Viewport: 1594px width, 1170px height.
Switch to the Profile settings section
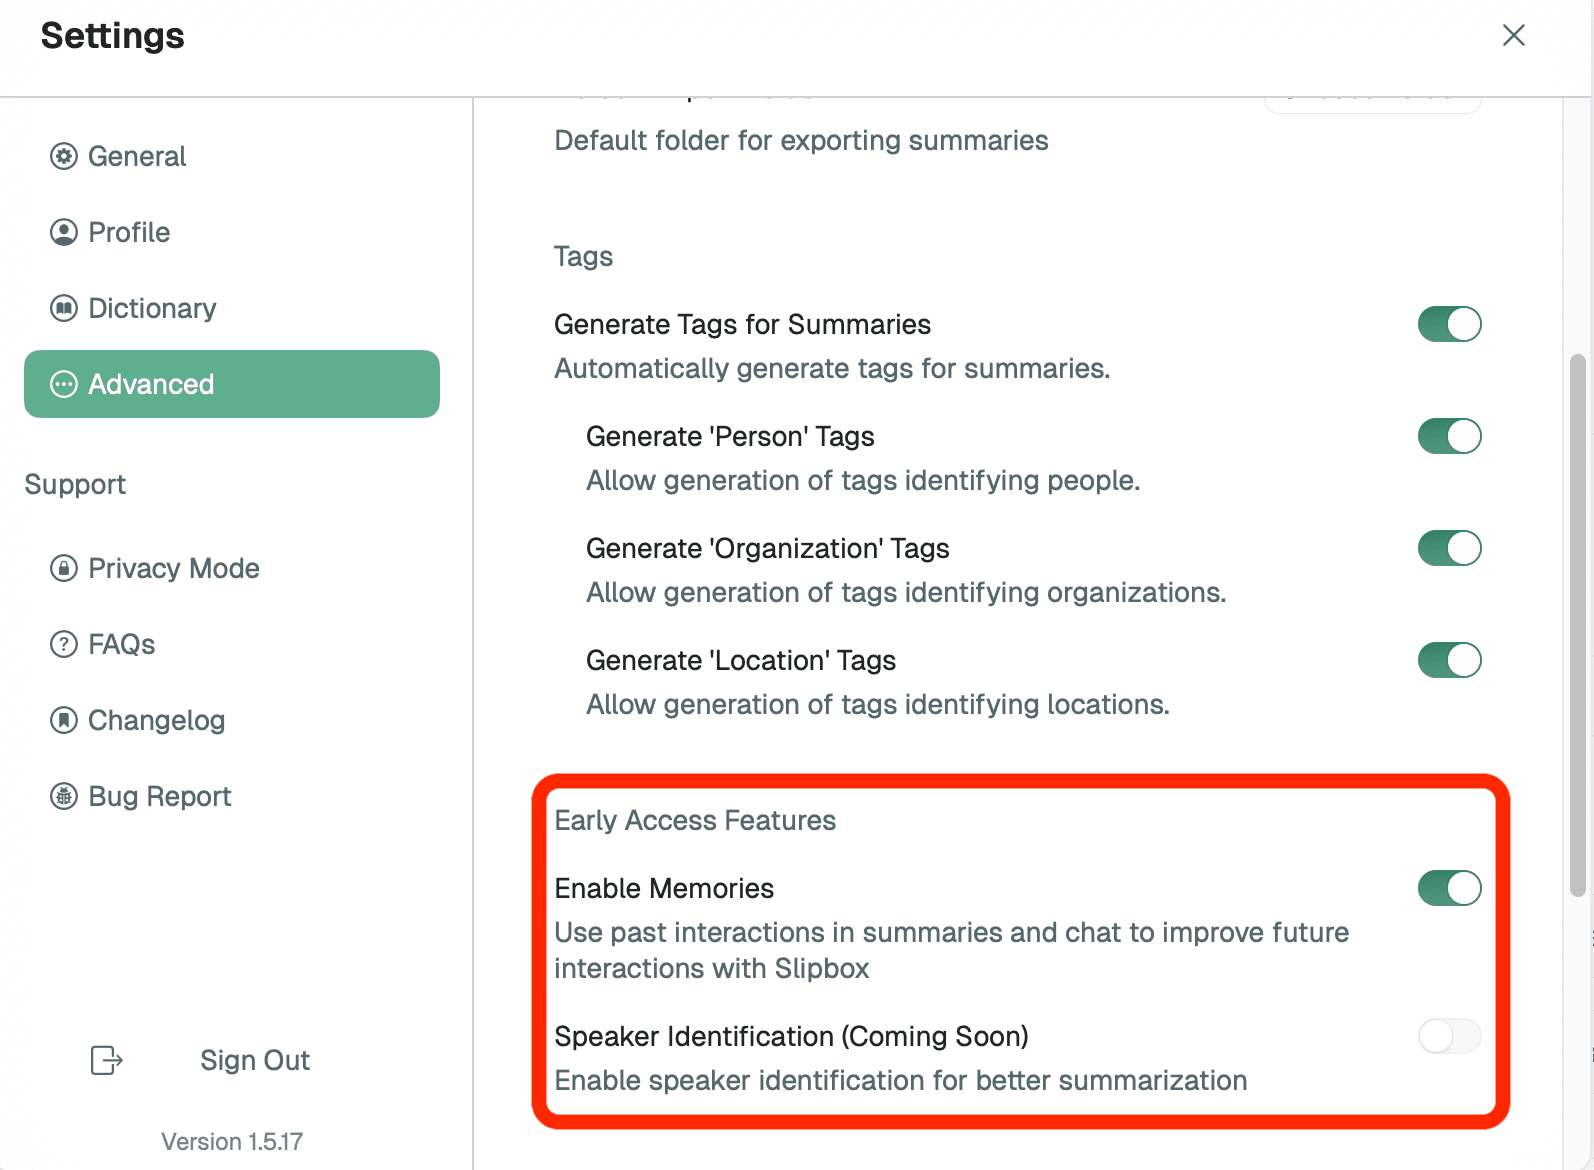click(128, 232)
